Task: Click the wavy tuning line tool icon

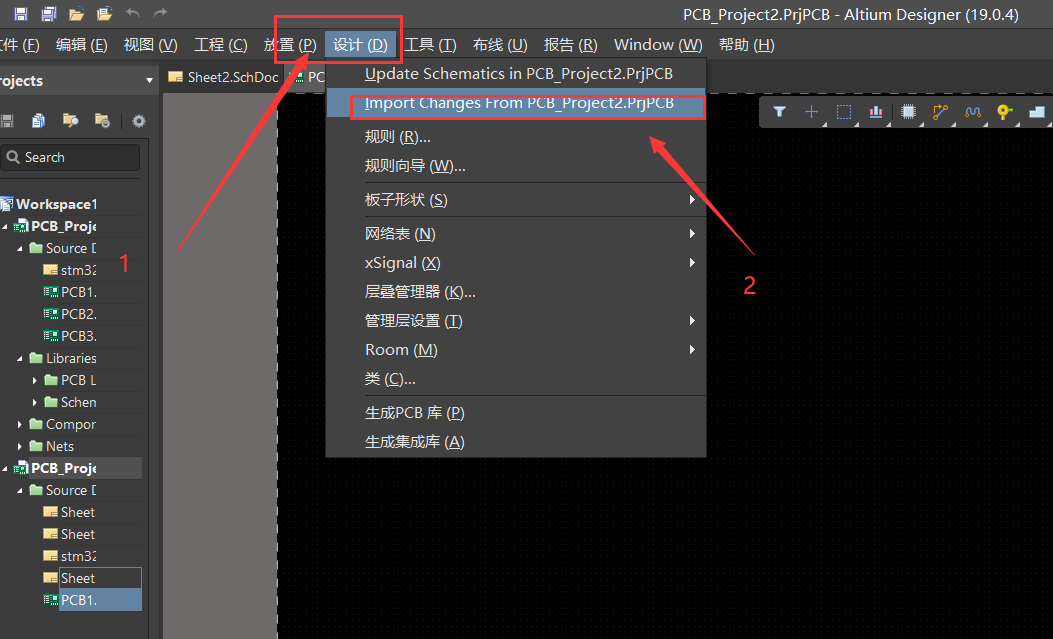Action: point(972,112)
